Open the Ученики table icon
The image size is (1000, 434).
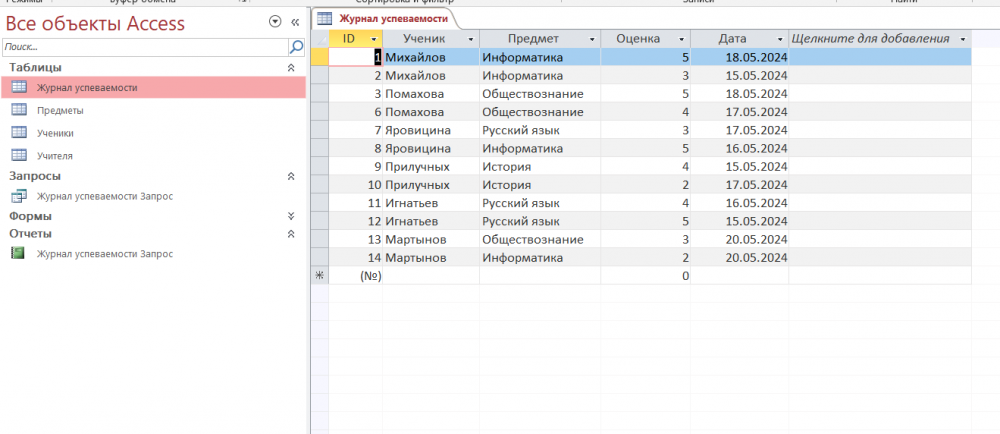click(18, 133)
